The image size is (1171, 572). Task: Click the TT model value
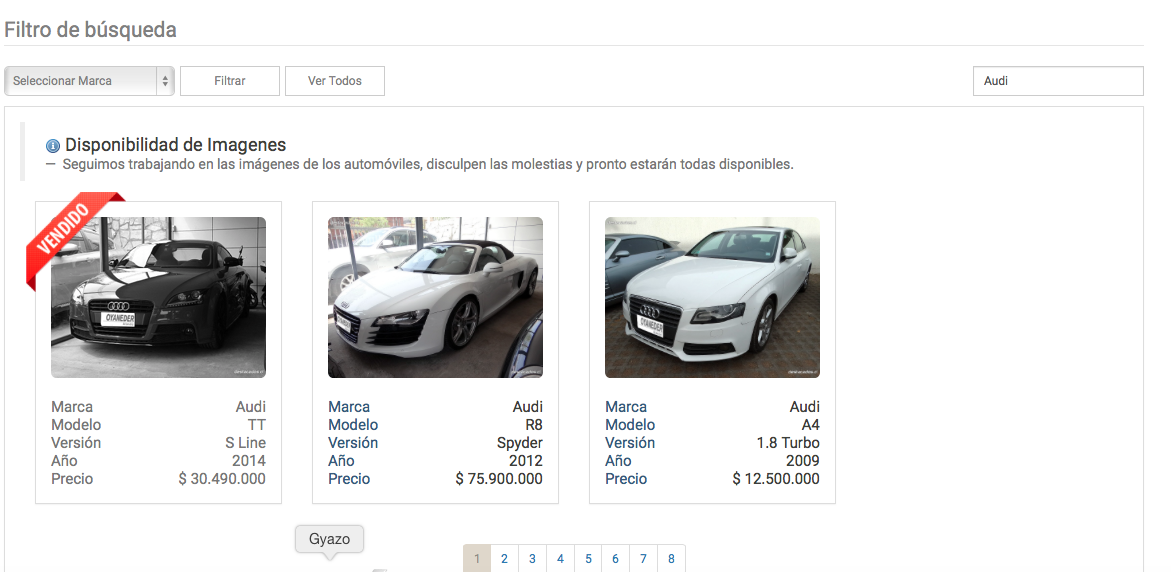click(256, 425)
